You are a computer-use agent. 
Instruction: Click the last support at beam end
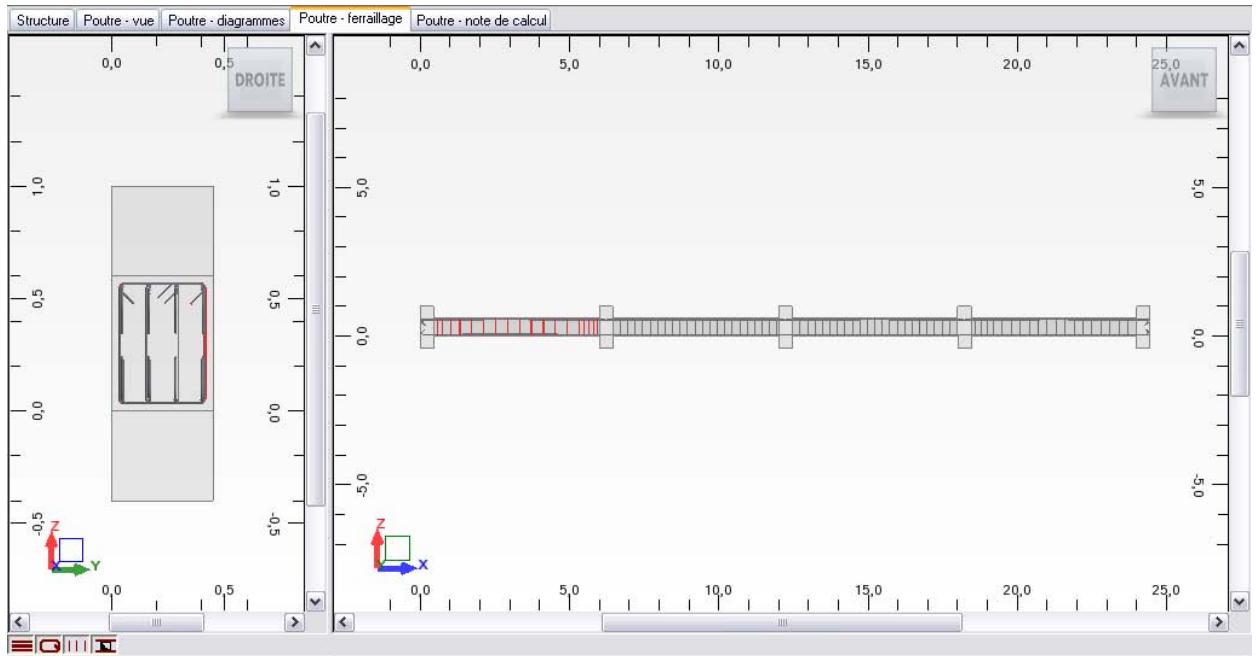1143,327
